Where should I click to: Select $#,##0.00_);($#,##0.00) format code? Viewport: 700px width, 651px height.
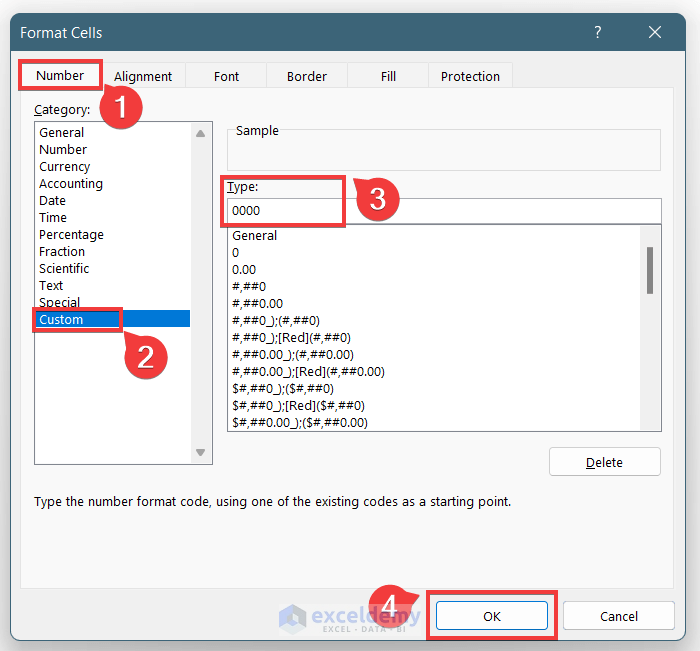tap(434, 422)
